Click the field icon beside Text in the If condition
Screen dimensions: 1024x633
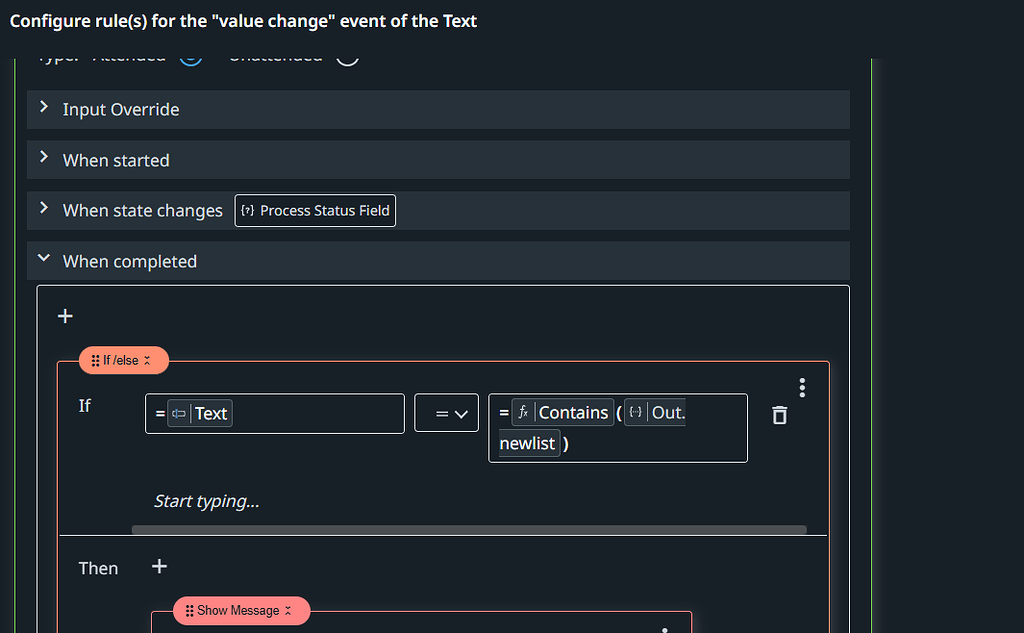coord(180,412)
